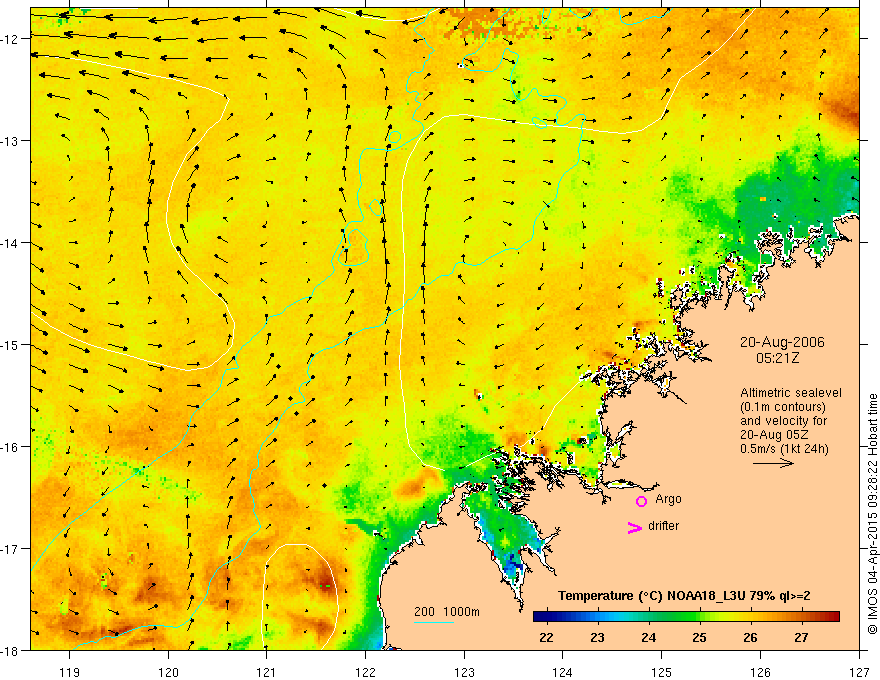Click latitude axis label -16
Screen dimensions: 880x680
tap(10, 447)
